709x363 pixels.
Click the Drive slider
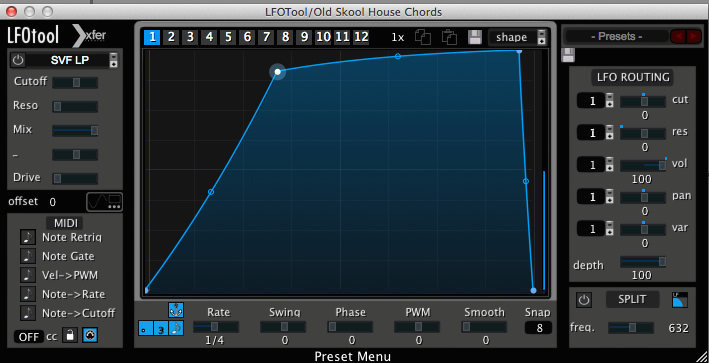(x=75, y=179)
